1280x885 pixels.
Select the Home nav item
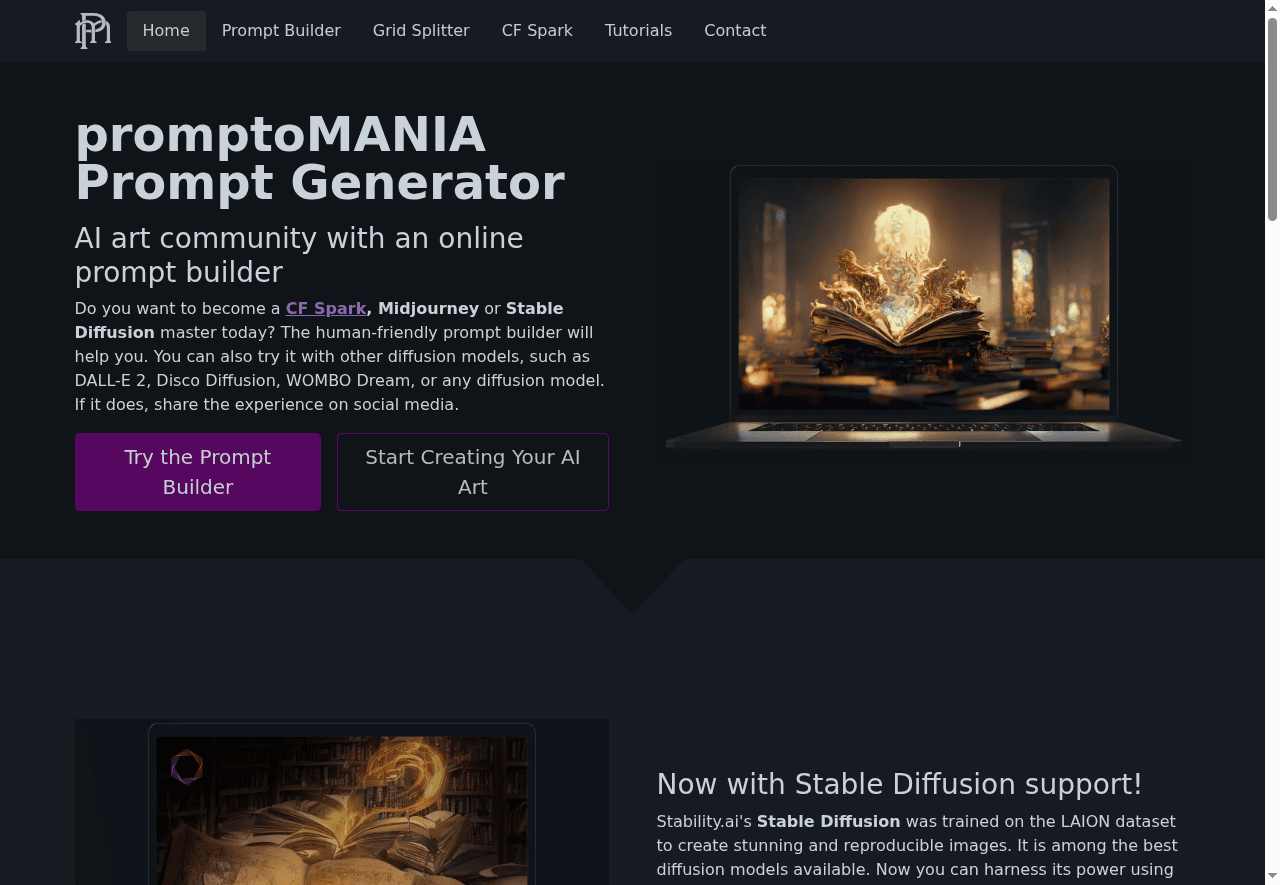pyautogui.click(x=166, y=31)
